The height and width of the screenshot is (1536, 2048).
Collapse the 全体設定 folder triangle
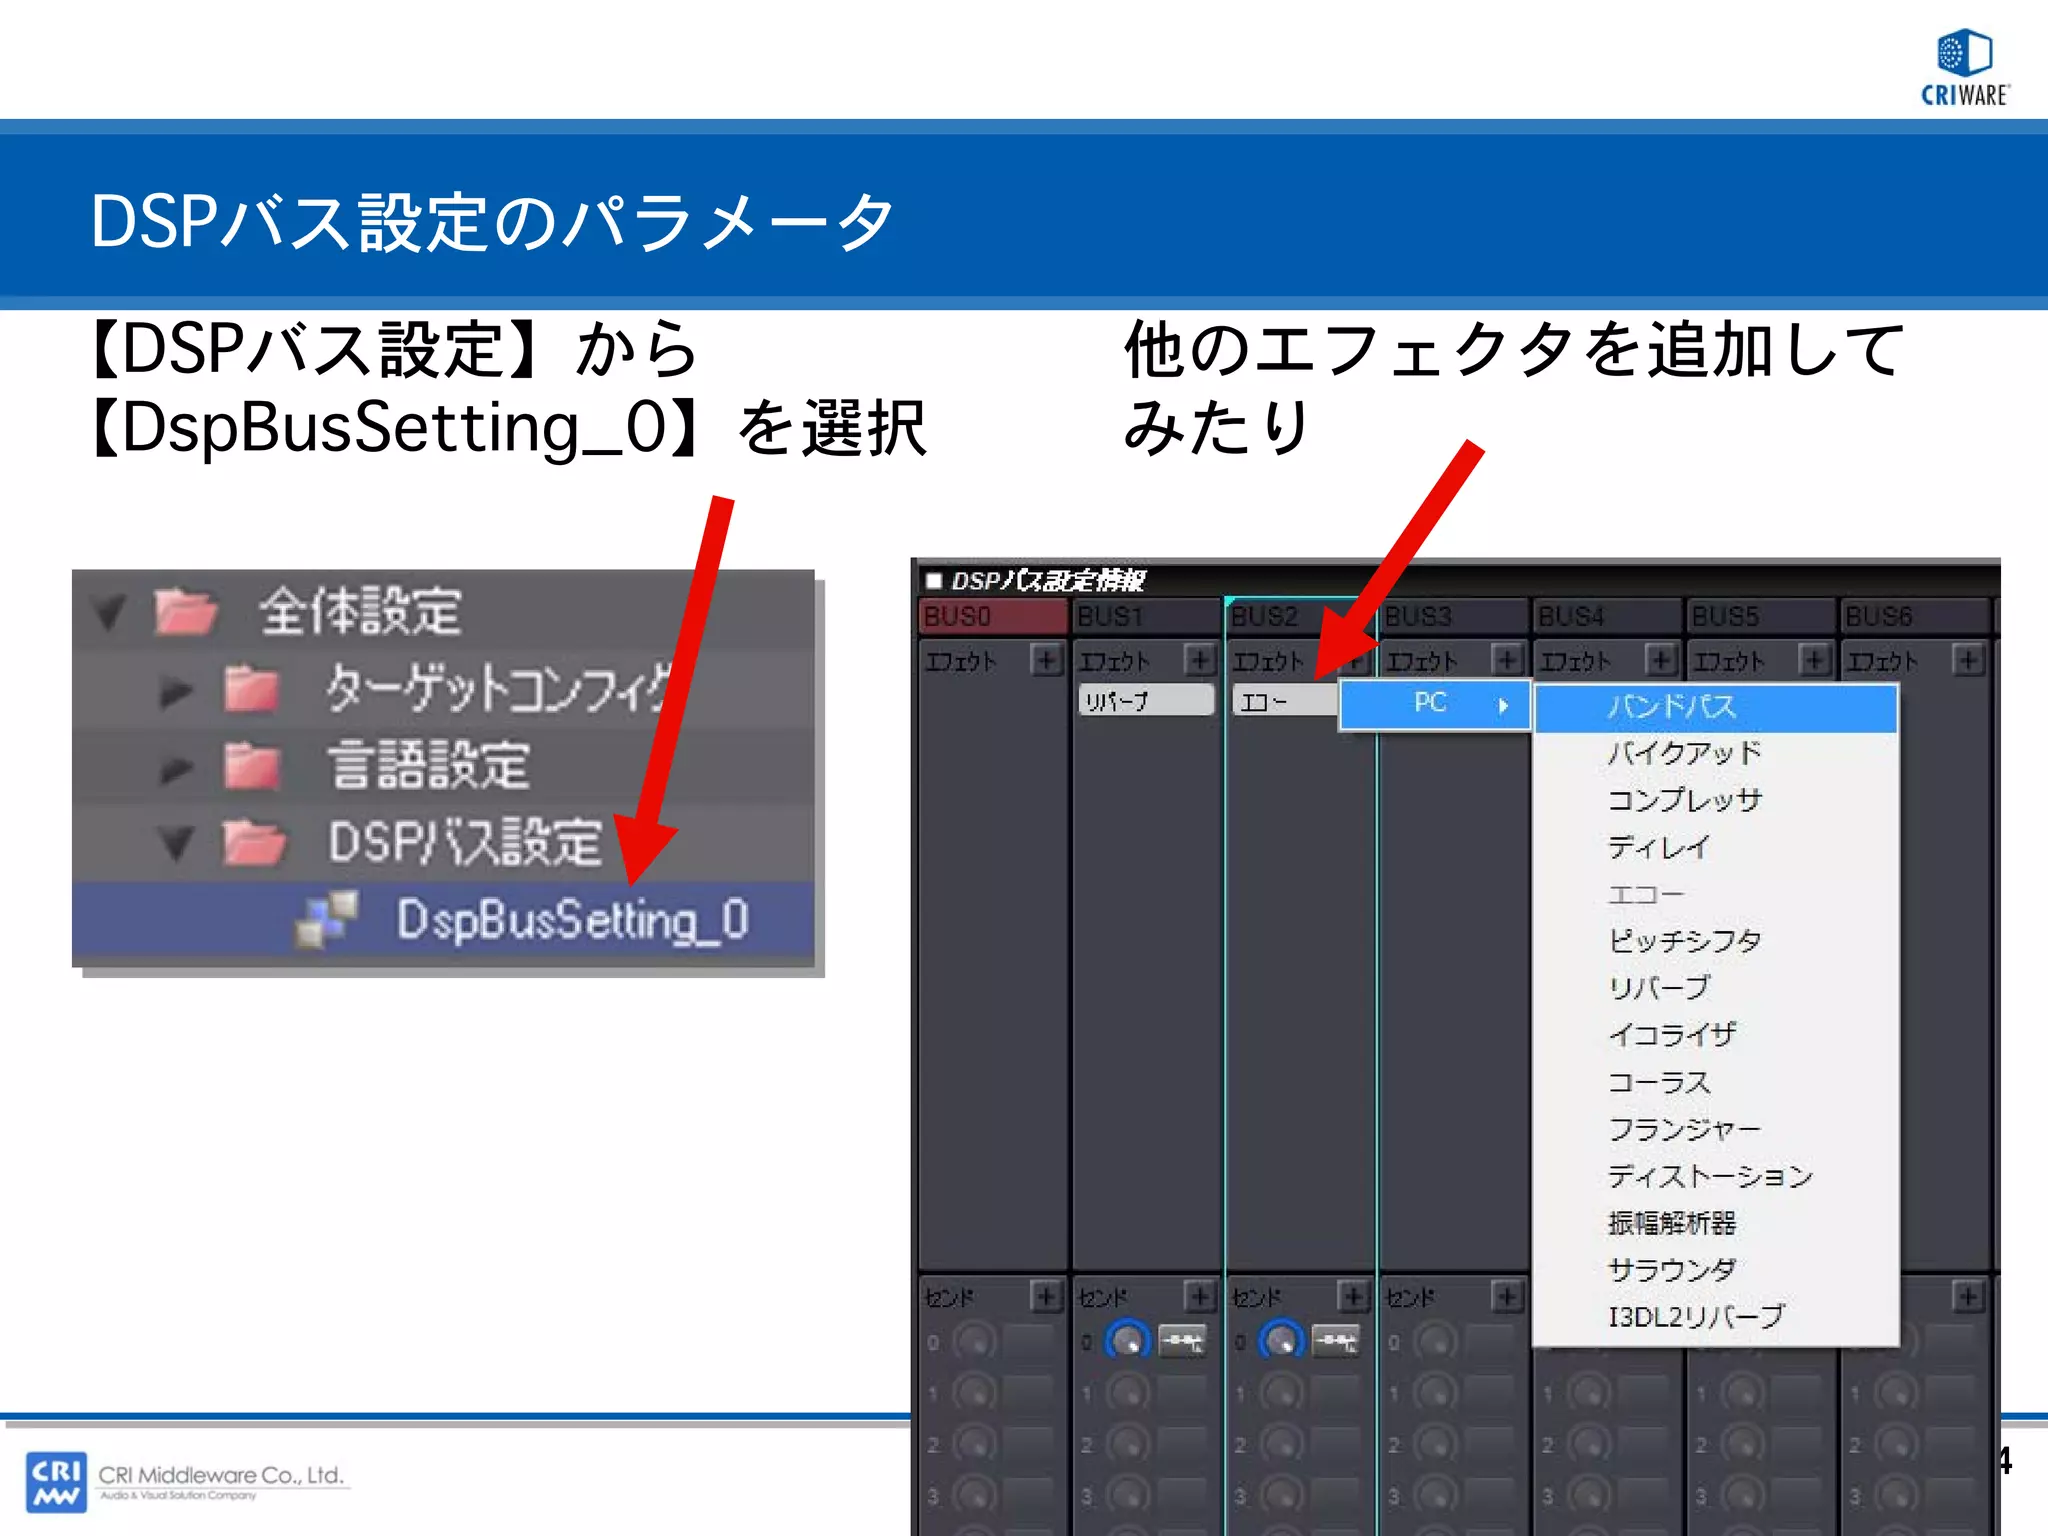click(108, 613)
